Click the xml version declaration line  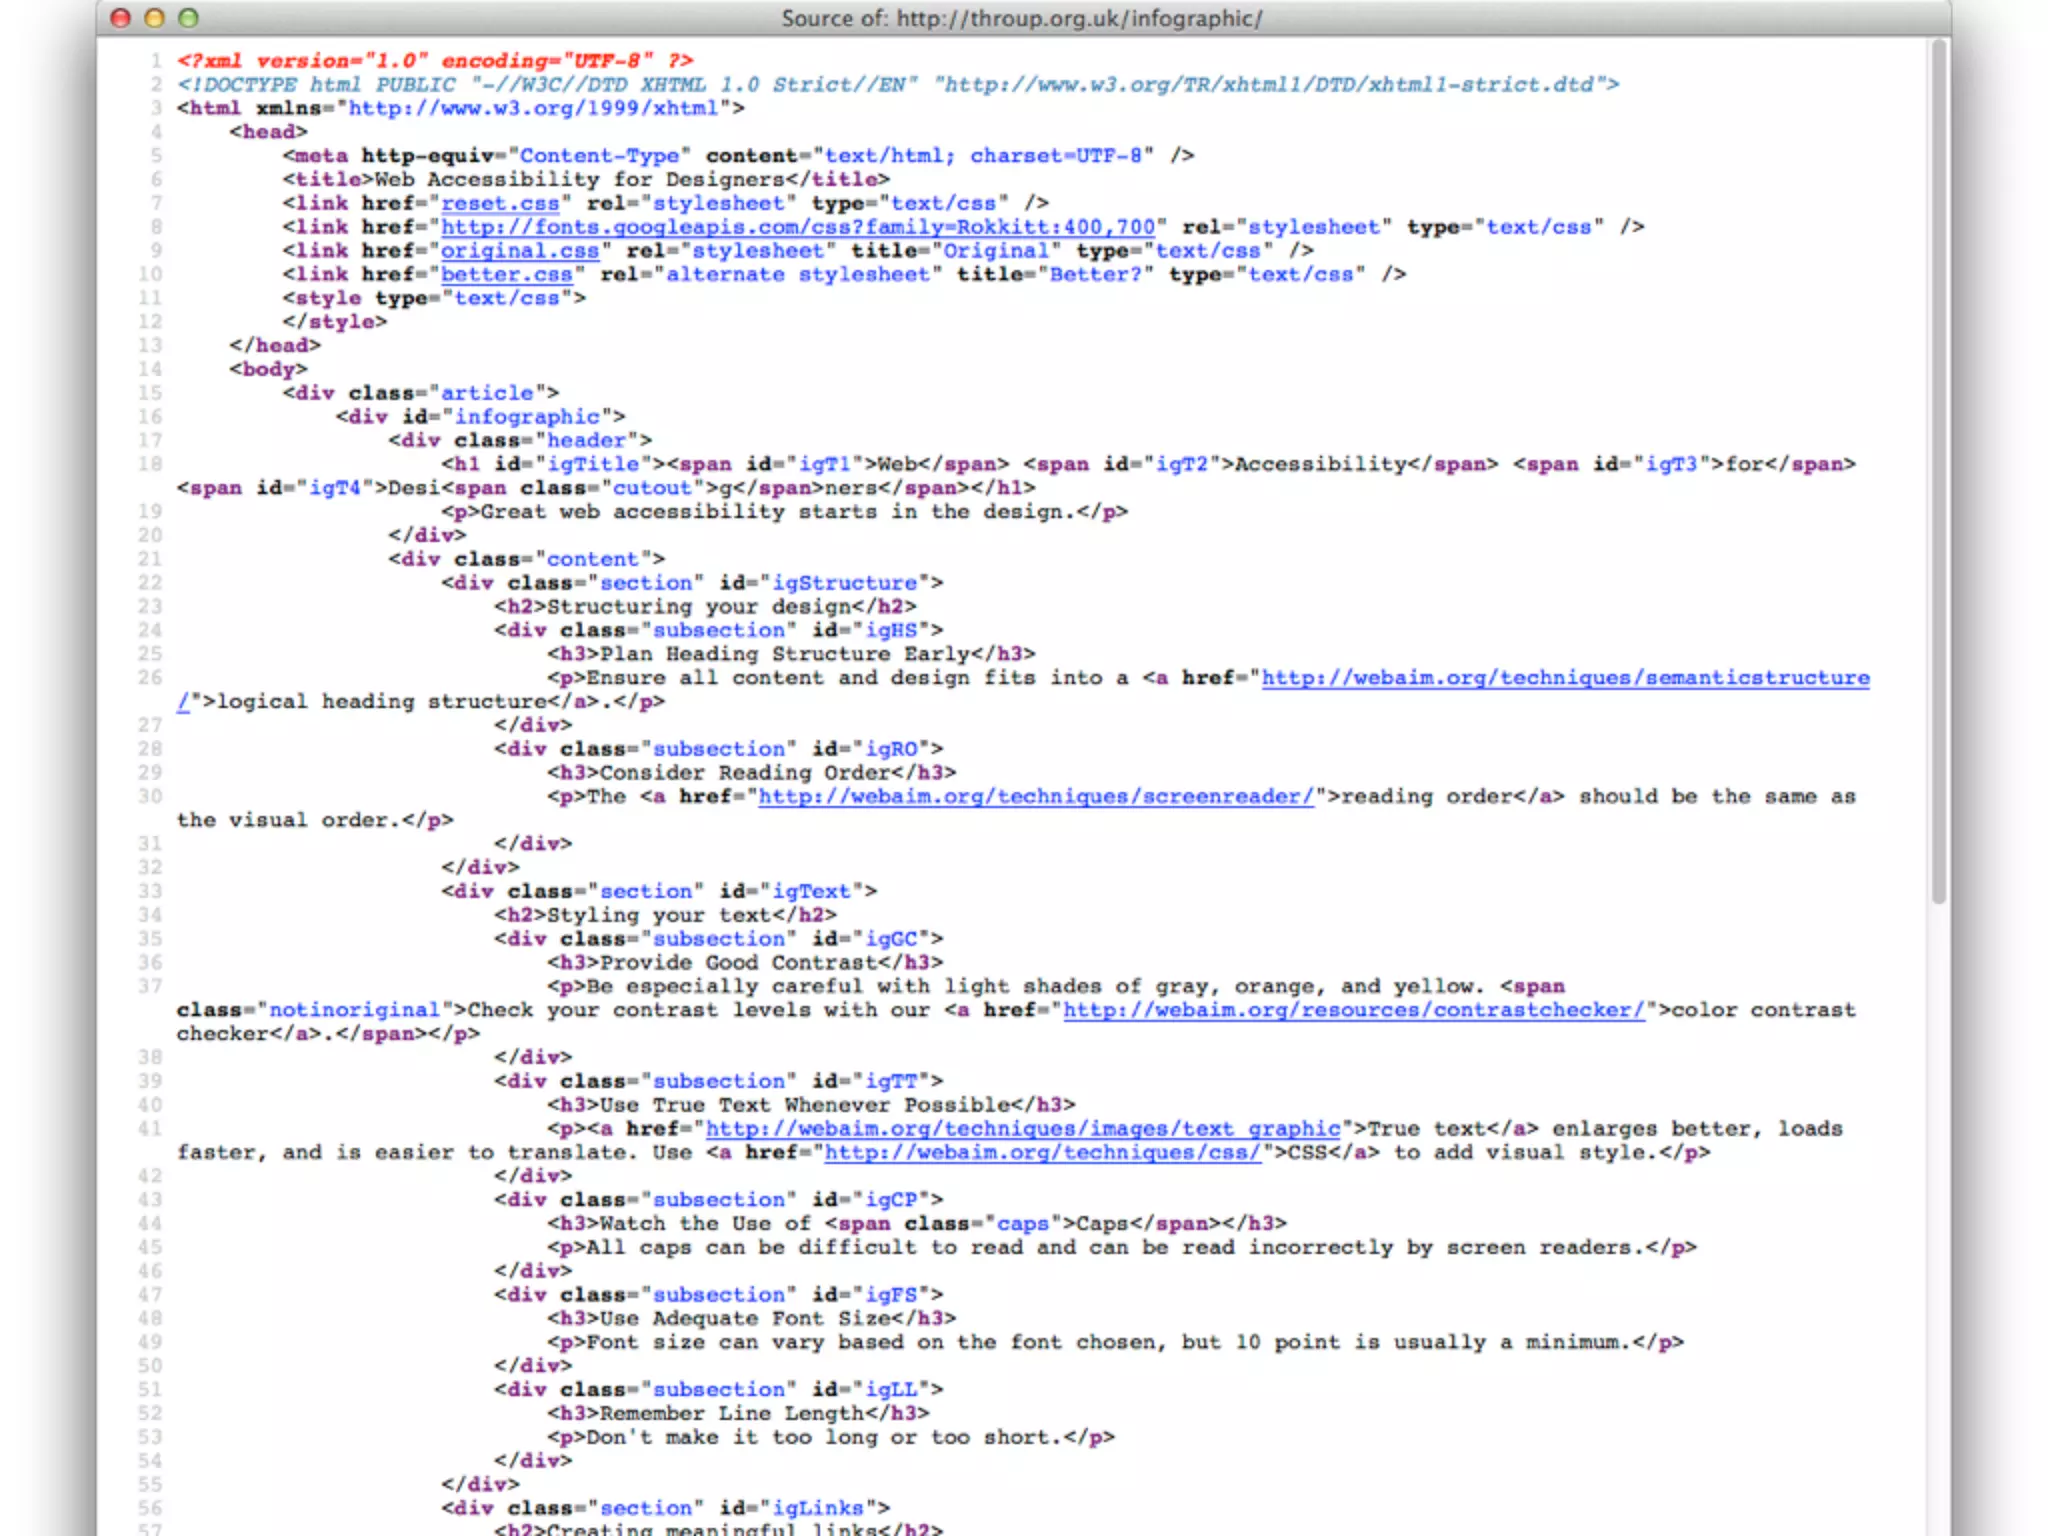(435, 61)
